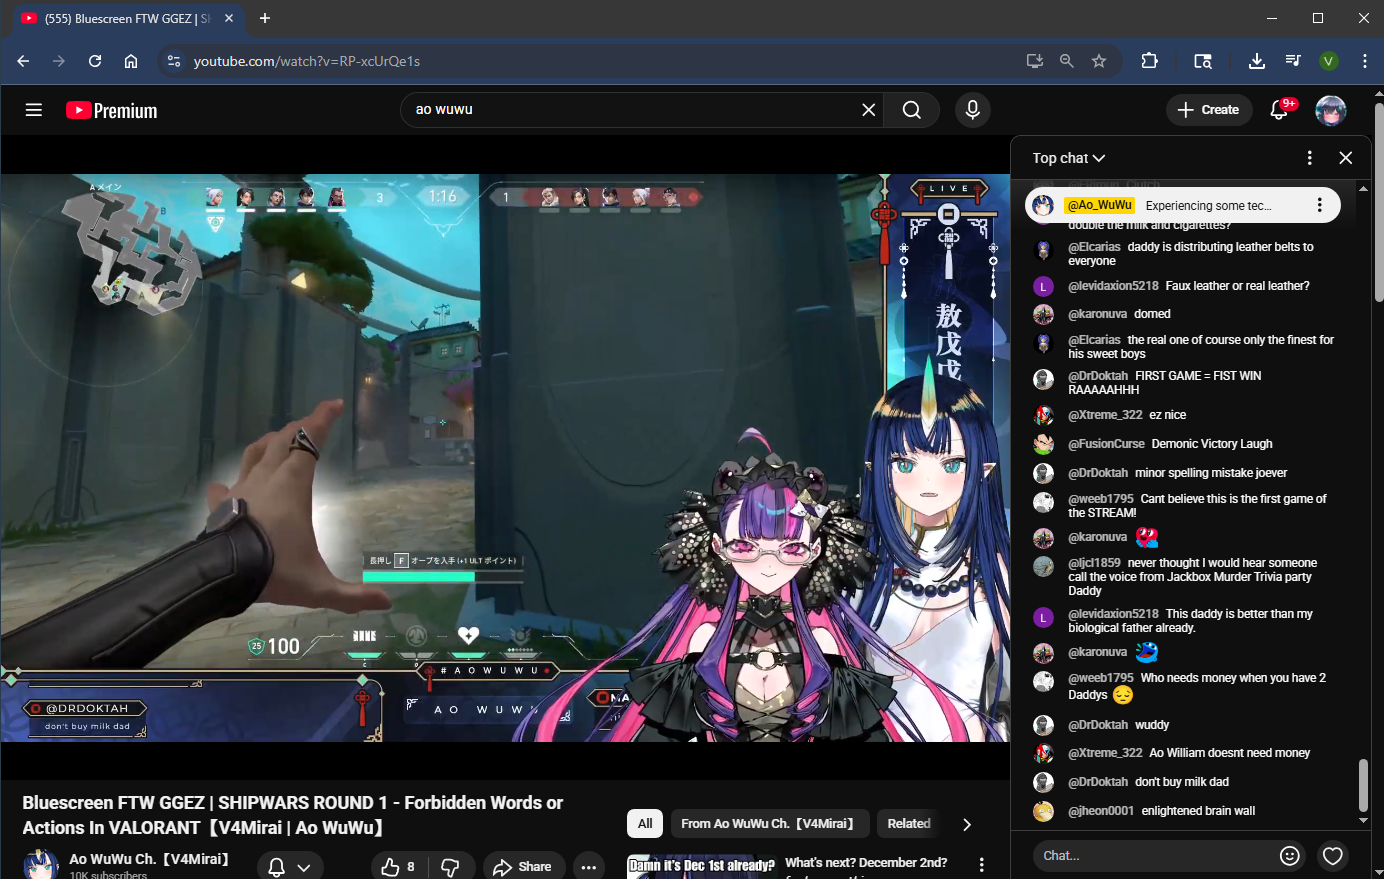The image size is (1384, 879).
Task: Open media controls icon
Action: pyautogui.click(x=1293, y=61)
